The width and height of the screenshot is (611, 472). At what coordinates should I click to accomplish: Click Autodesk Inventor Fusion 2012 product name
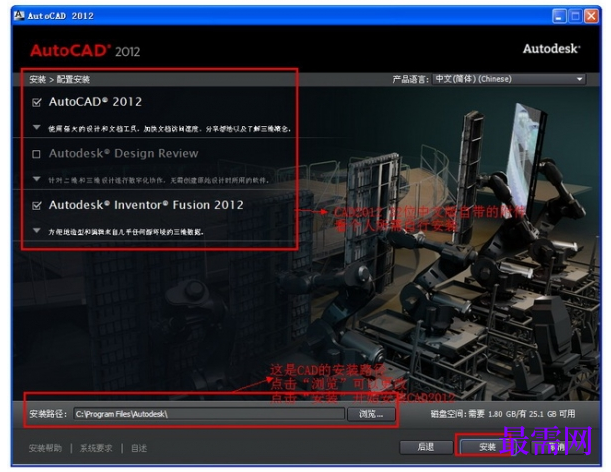click(146, 205)
